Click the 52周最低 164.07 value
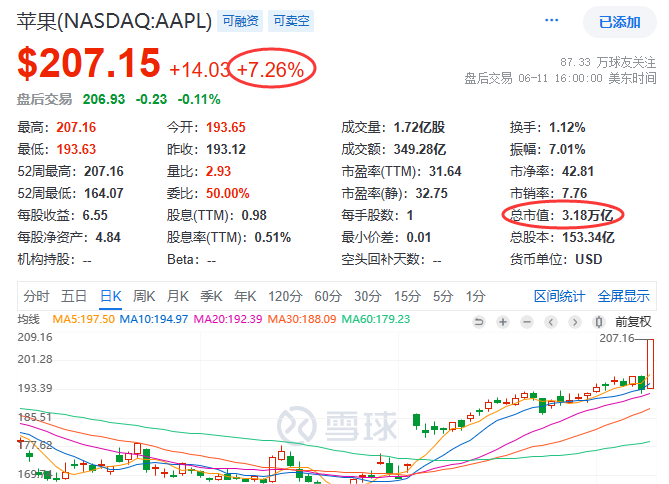Image resolution: width=669 pixels, height=484 pixels. point(104,193)
